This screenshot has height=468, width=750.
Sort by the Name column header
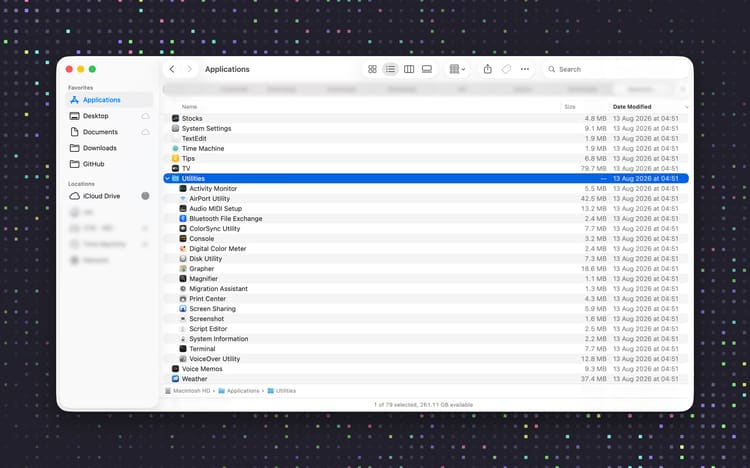point(189,107)
